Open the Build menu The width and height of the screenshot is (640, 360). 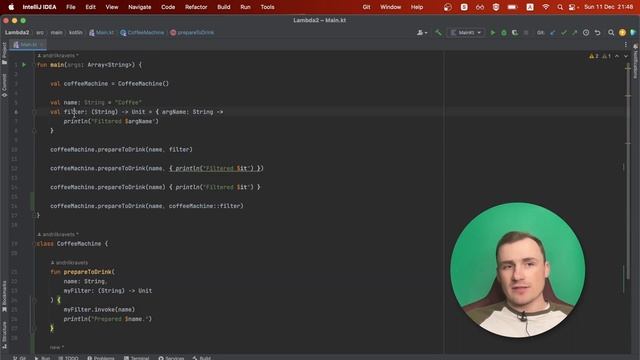[x=224, y=7]
